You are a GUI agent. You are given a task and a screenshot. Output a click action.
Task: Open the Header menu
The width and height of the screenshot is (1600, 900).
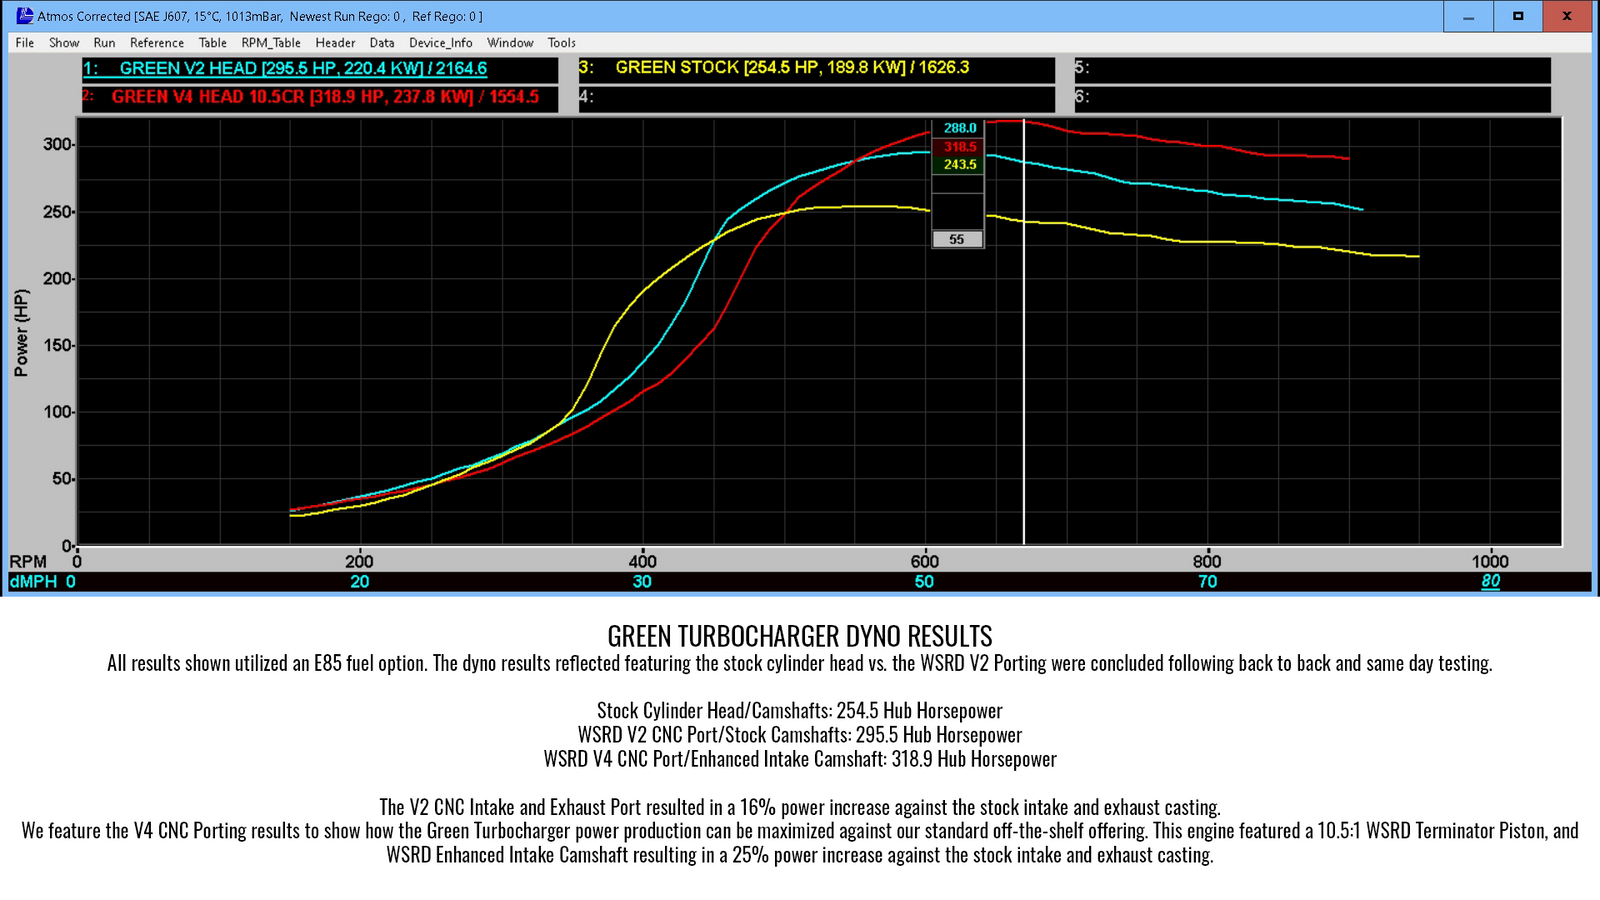tap(335, 42)
